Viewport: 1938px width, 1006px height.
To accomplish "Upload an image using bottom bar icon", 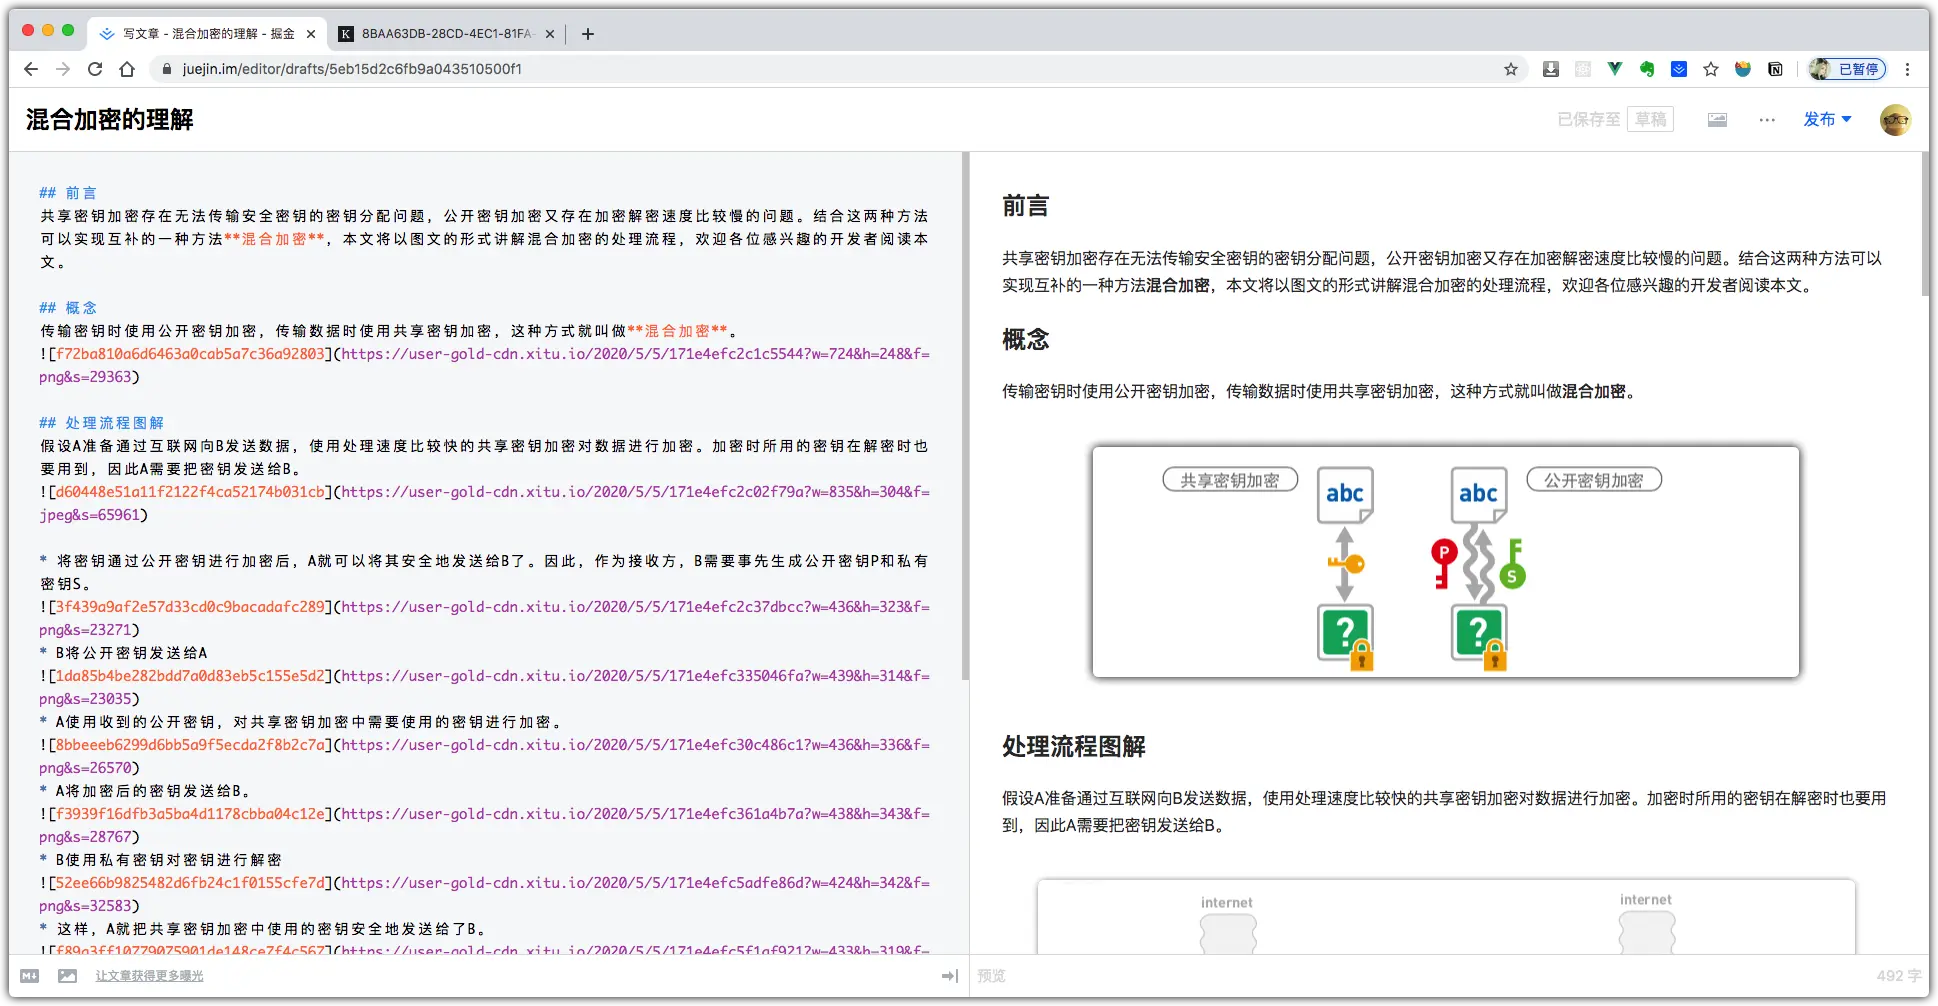I will (x=67, y=976).
